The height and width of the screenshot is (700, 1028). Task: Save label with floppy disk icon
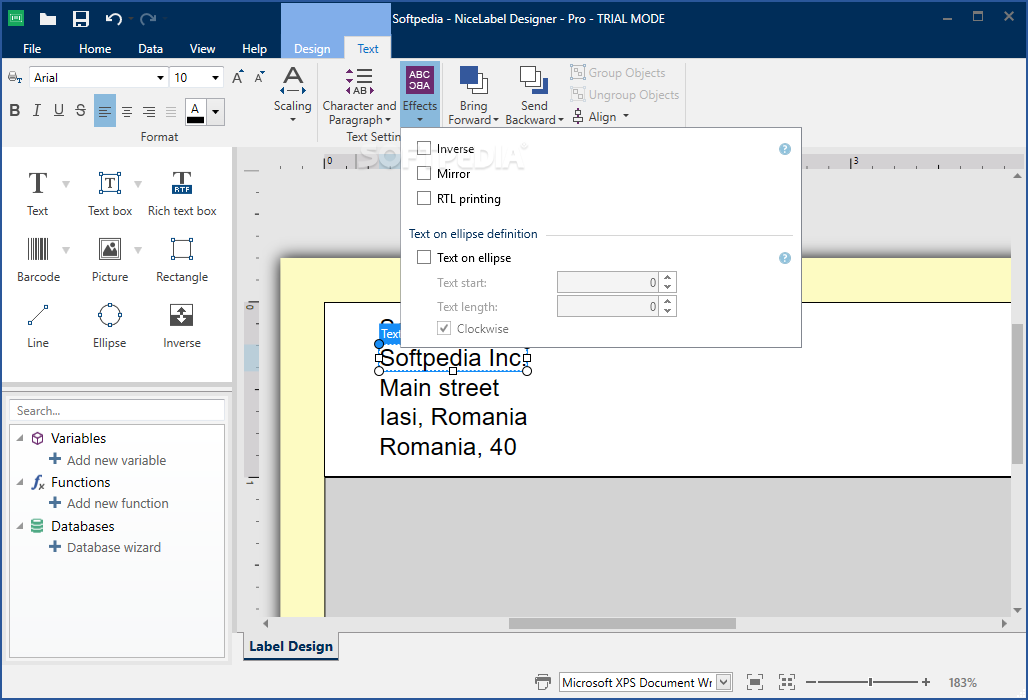tap(81, 19)
